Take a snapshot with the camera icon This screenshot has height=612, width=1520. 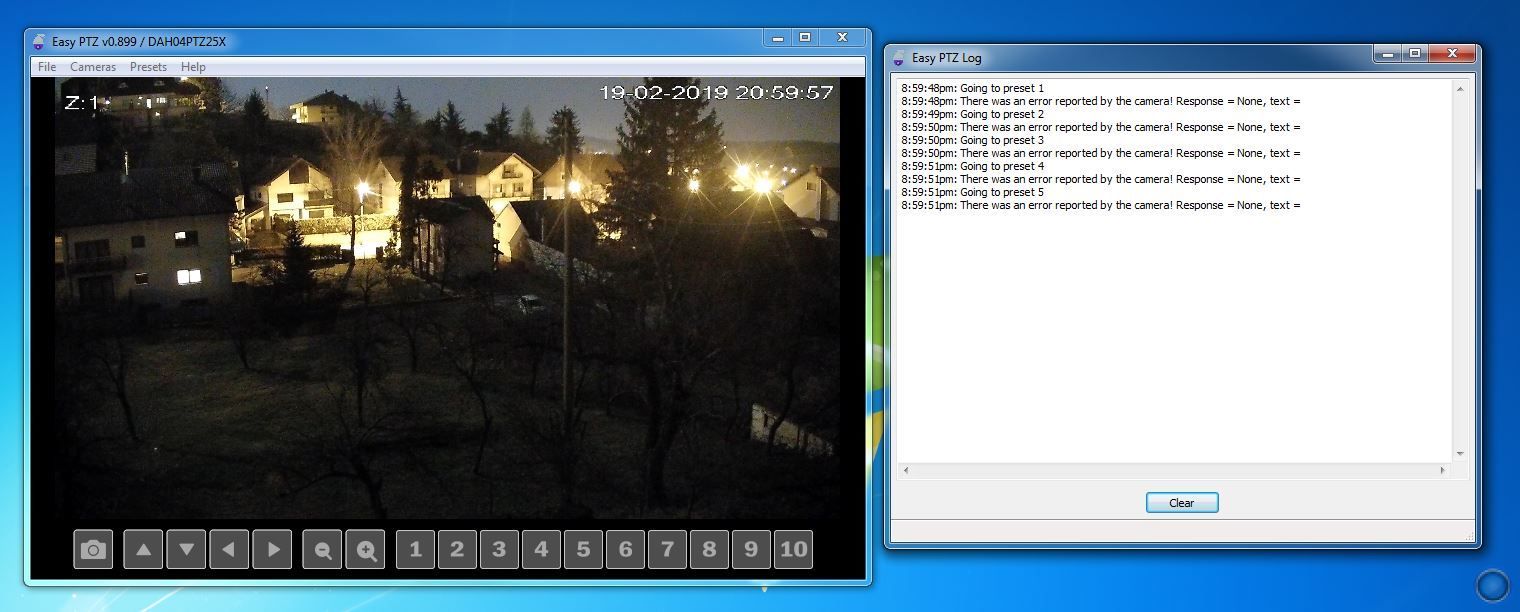pyautogui.click(x=93, y=550)
